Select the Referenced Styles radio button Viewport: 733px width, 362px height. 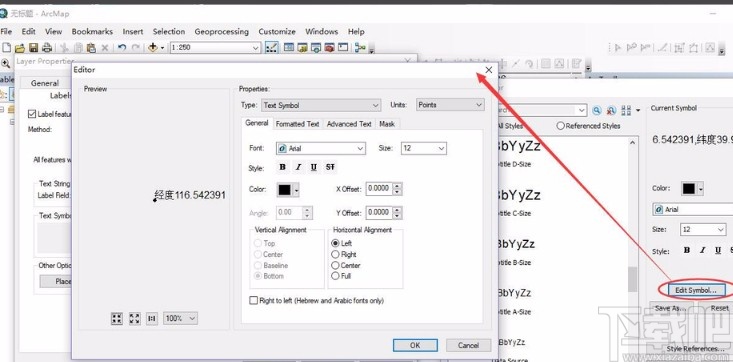pyautogui.click(x=561, y=126)
